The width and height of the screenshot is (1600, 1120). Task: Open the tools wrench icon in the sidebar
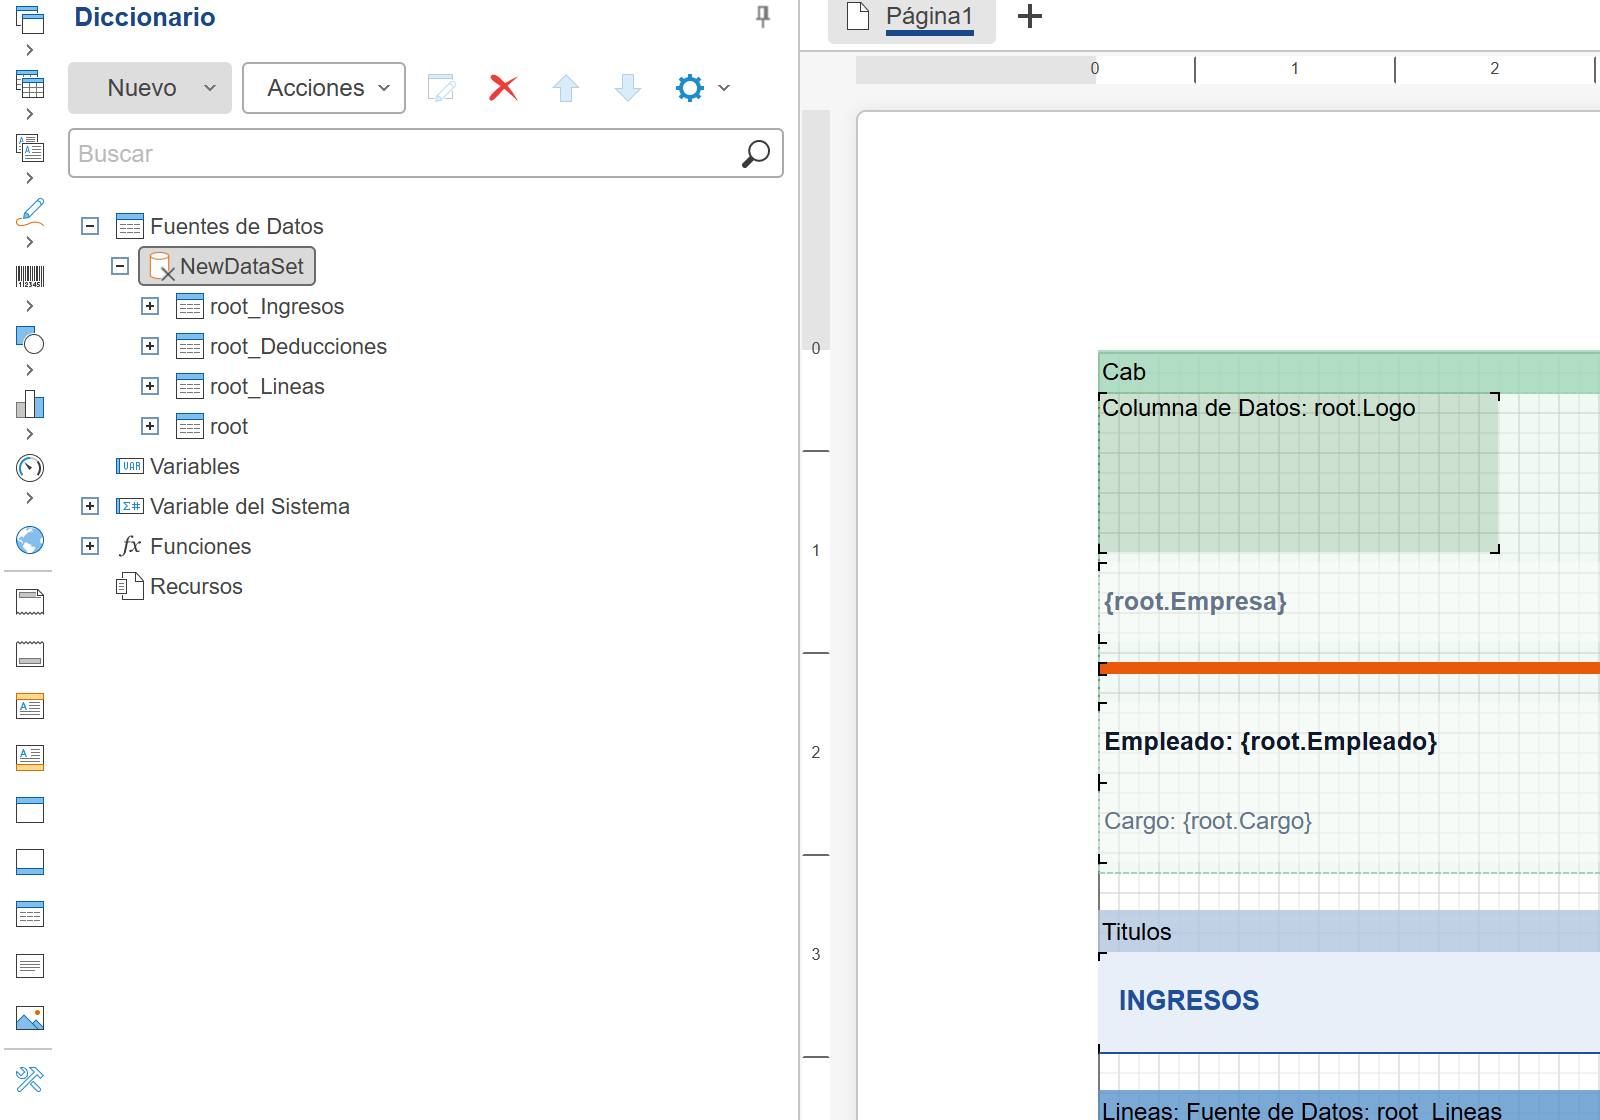30,1080
